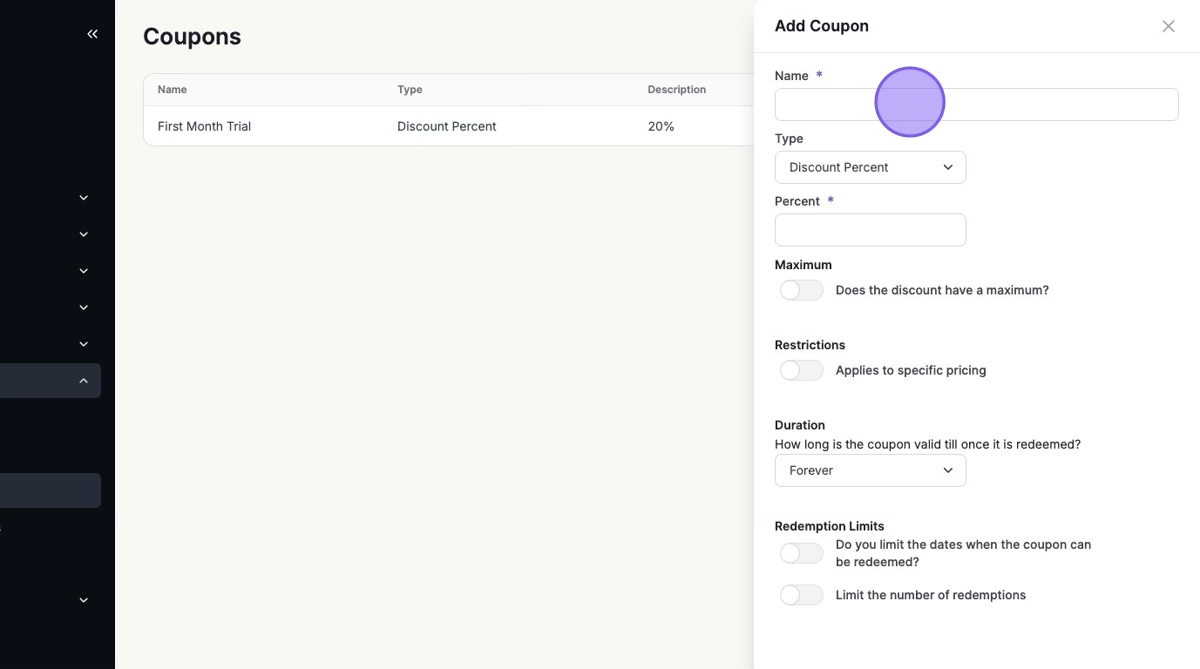The width and height of the screenshot is (1200, 669).
Task: Open the Forever duration dropdown
Action: [x=869, y=470]
